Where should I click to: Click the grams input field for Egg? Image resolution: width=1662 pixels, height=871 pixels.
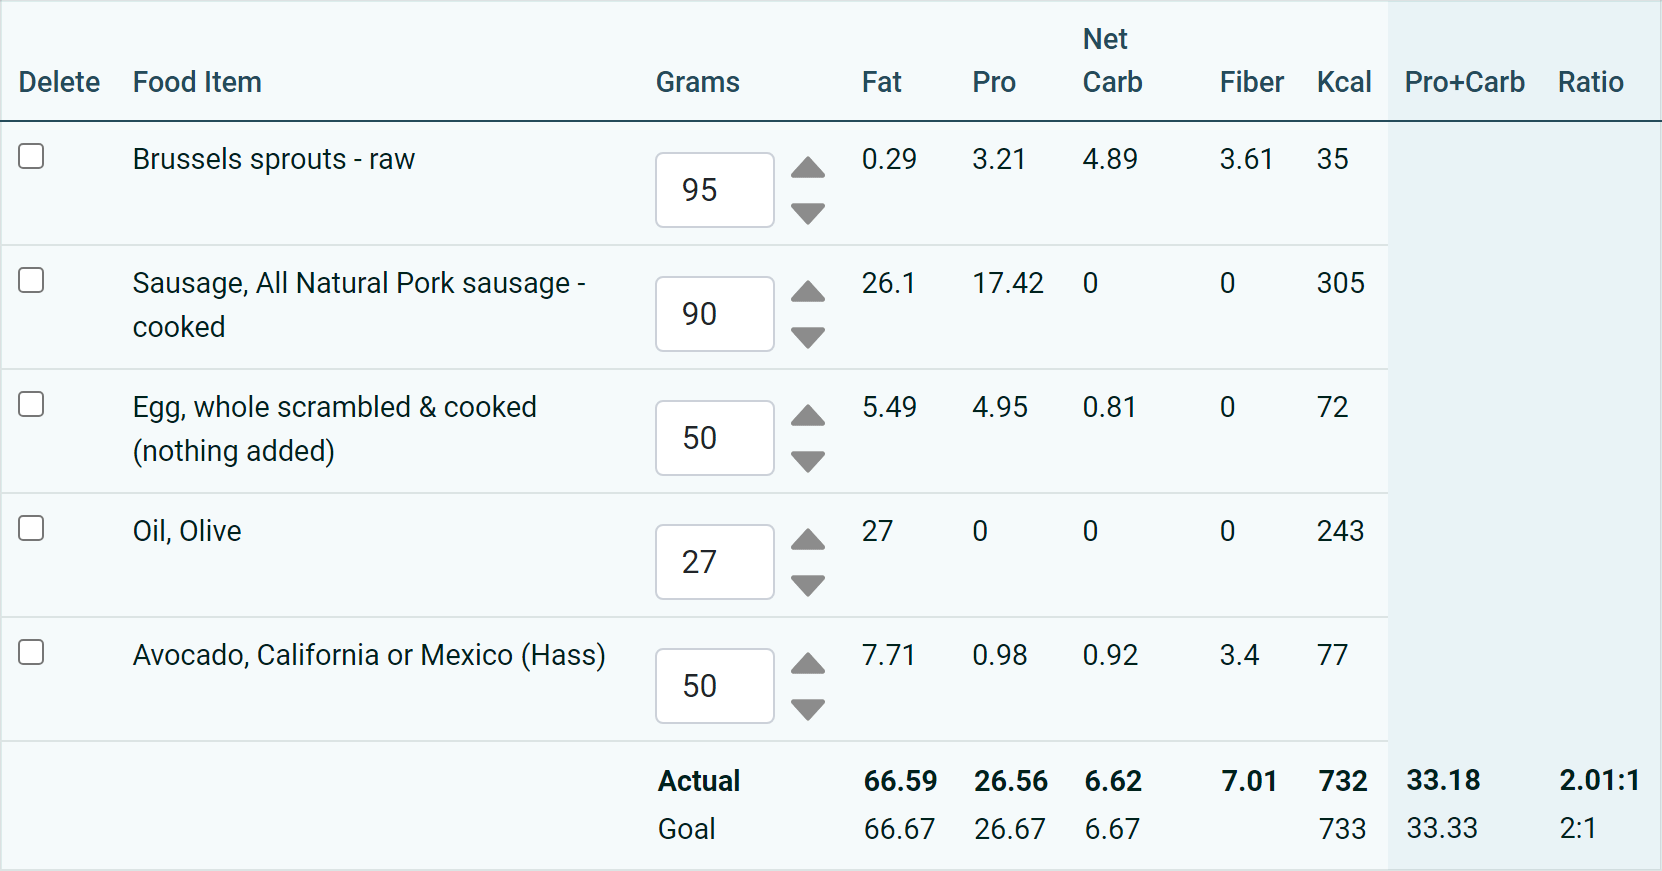click(x=714, y=437)
